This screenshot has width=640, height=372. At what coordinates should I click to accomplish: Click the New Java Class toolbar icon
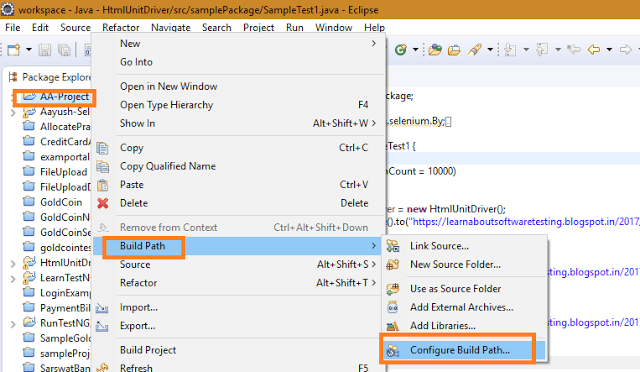click(401, 50)
